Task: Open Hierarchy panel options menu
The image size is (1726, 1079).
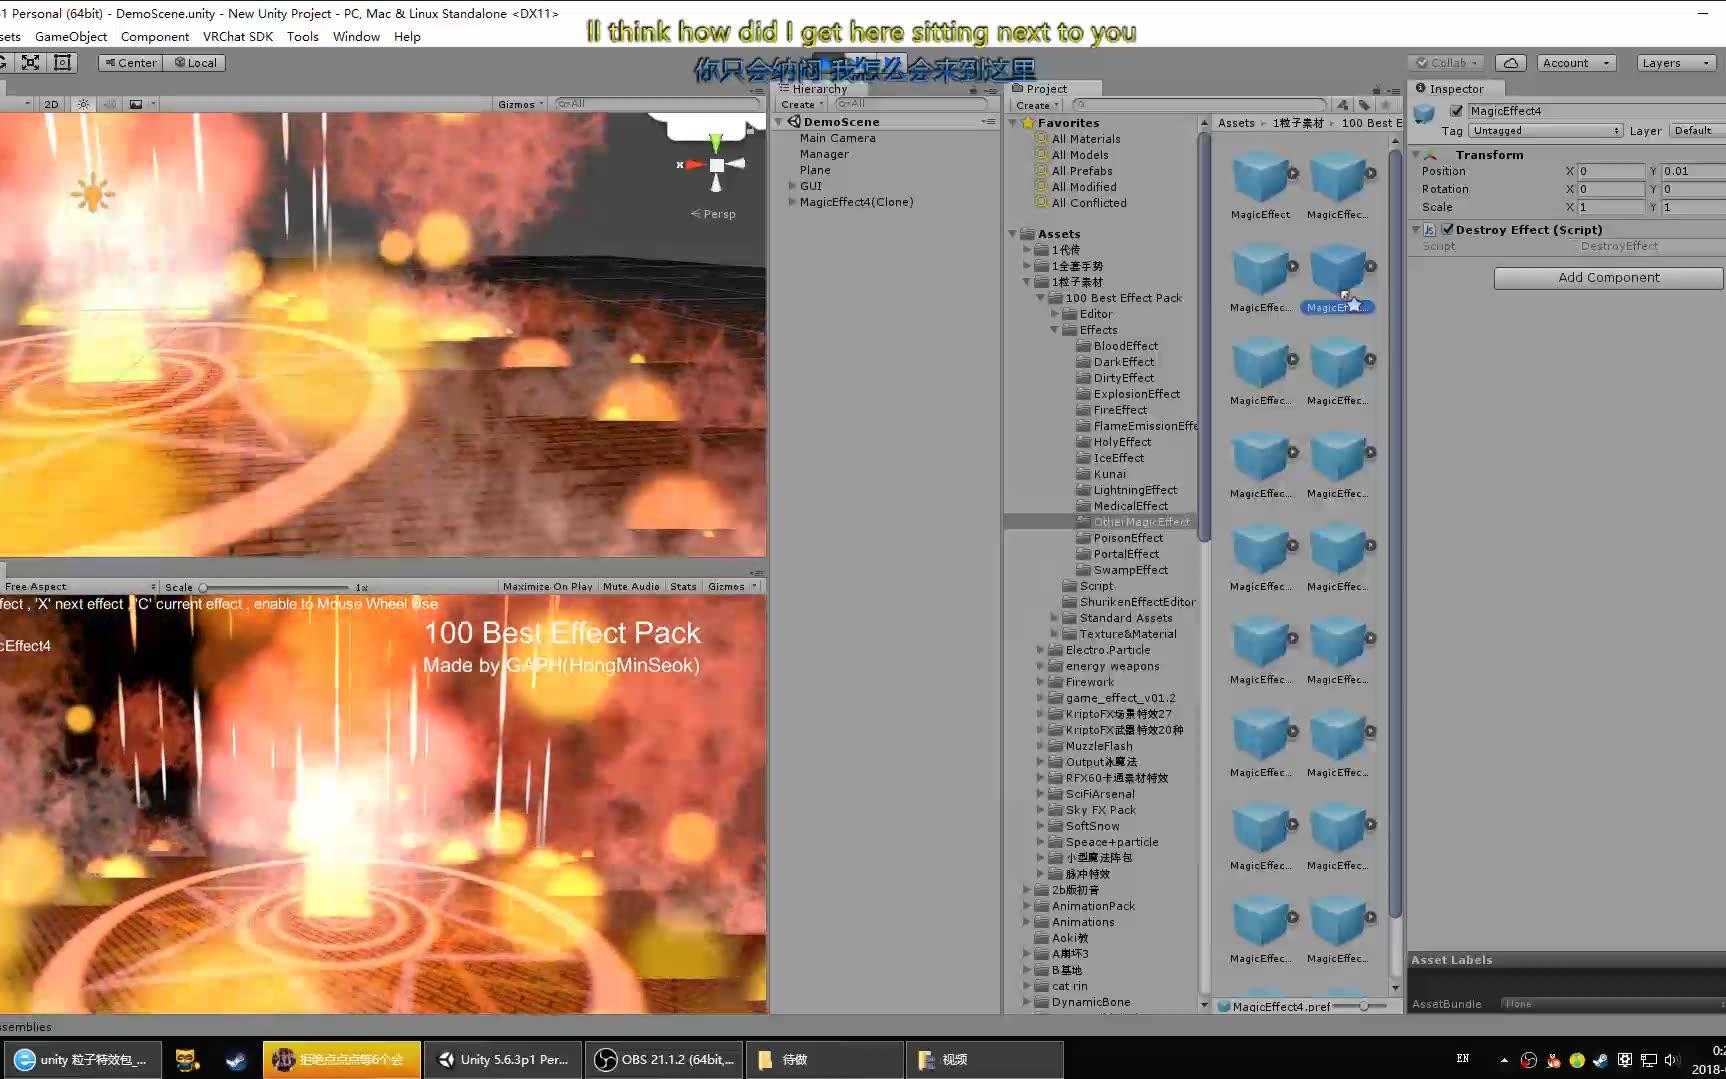Action: [x=991, y=90]
